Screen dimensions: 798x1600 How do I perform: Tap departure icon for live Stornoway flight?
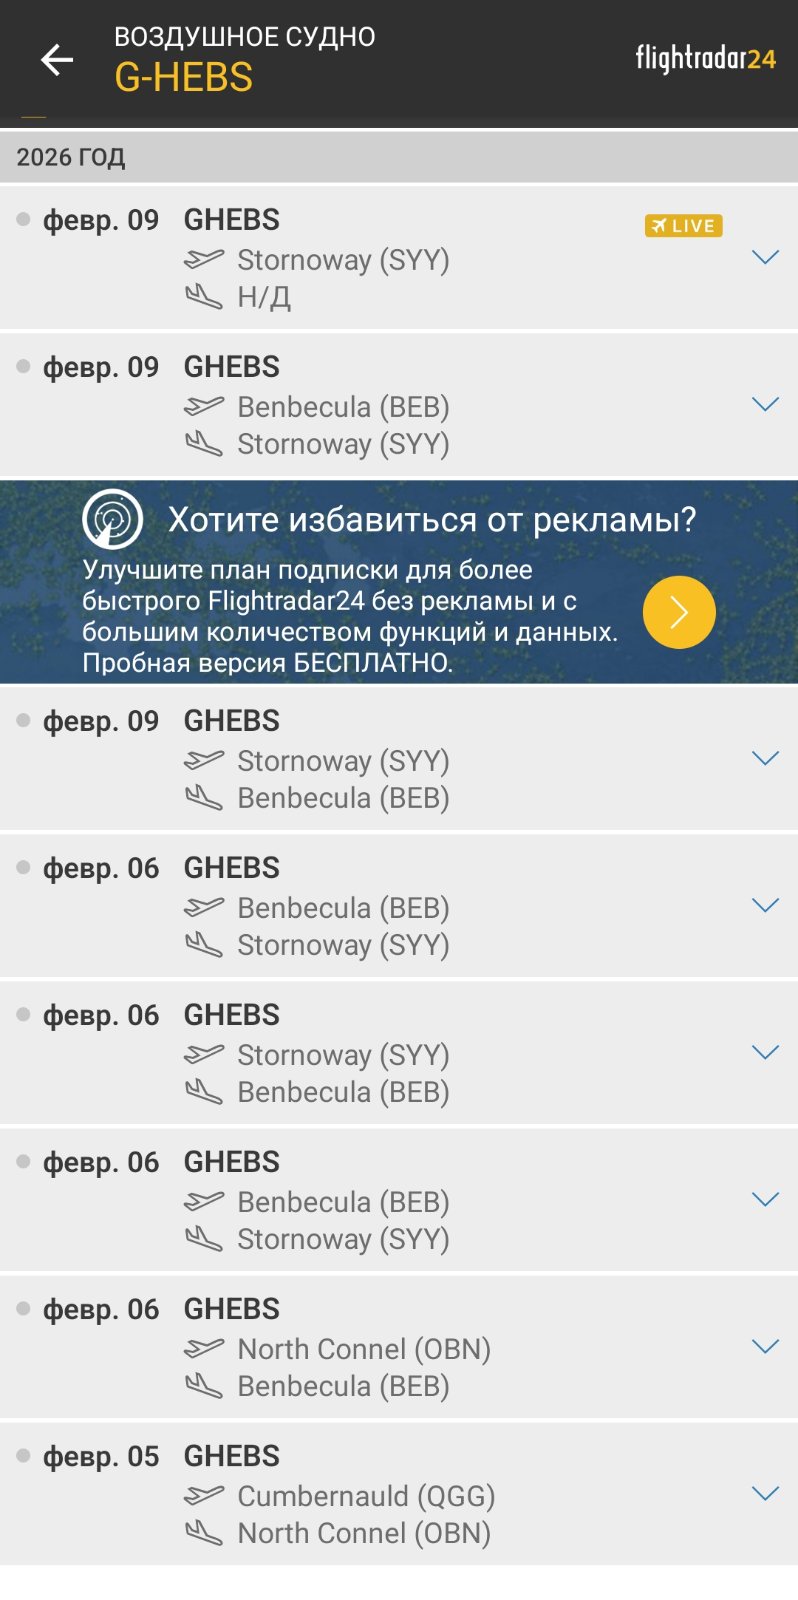[x=204, y=260]
